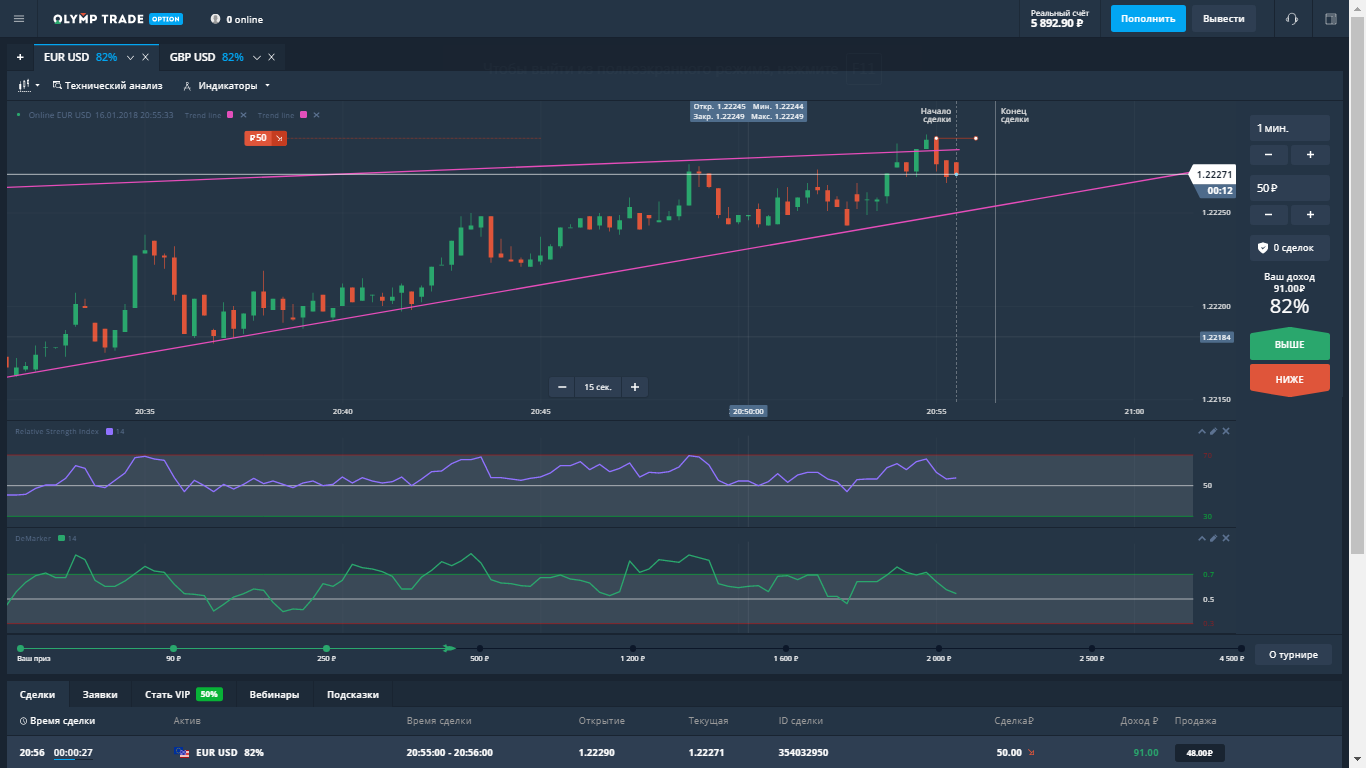This screenshot has height=768, width=1366.
Task: Open support headset icon
Action: [x=1292, y=19]
